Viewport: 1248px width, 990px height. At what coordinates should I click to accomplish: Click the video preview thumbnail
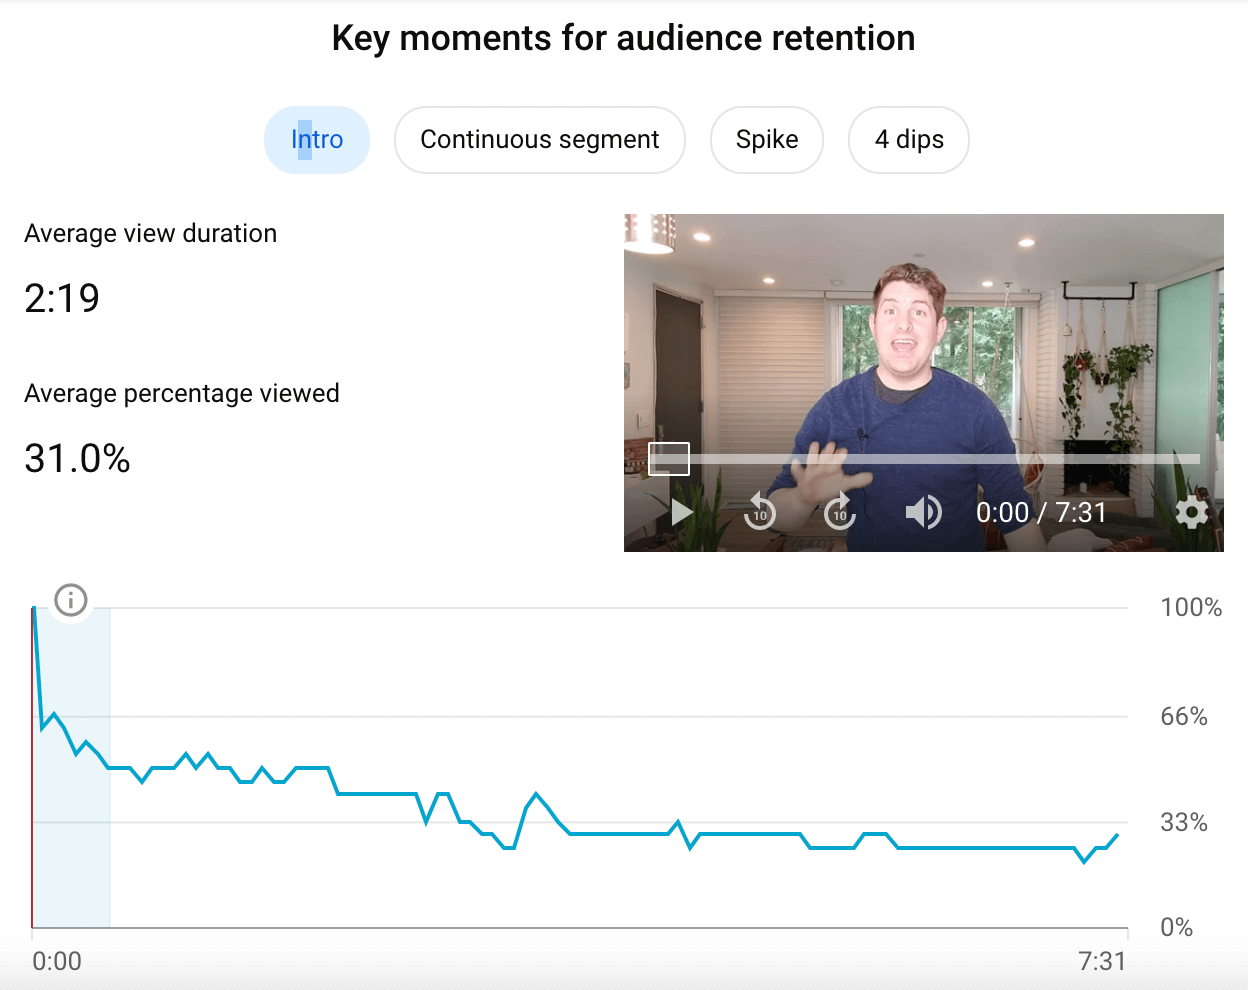(924, 383)
